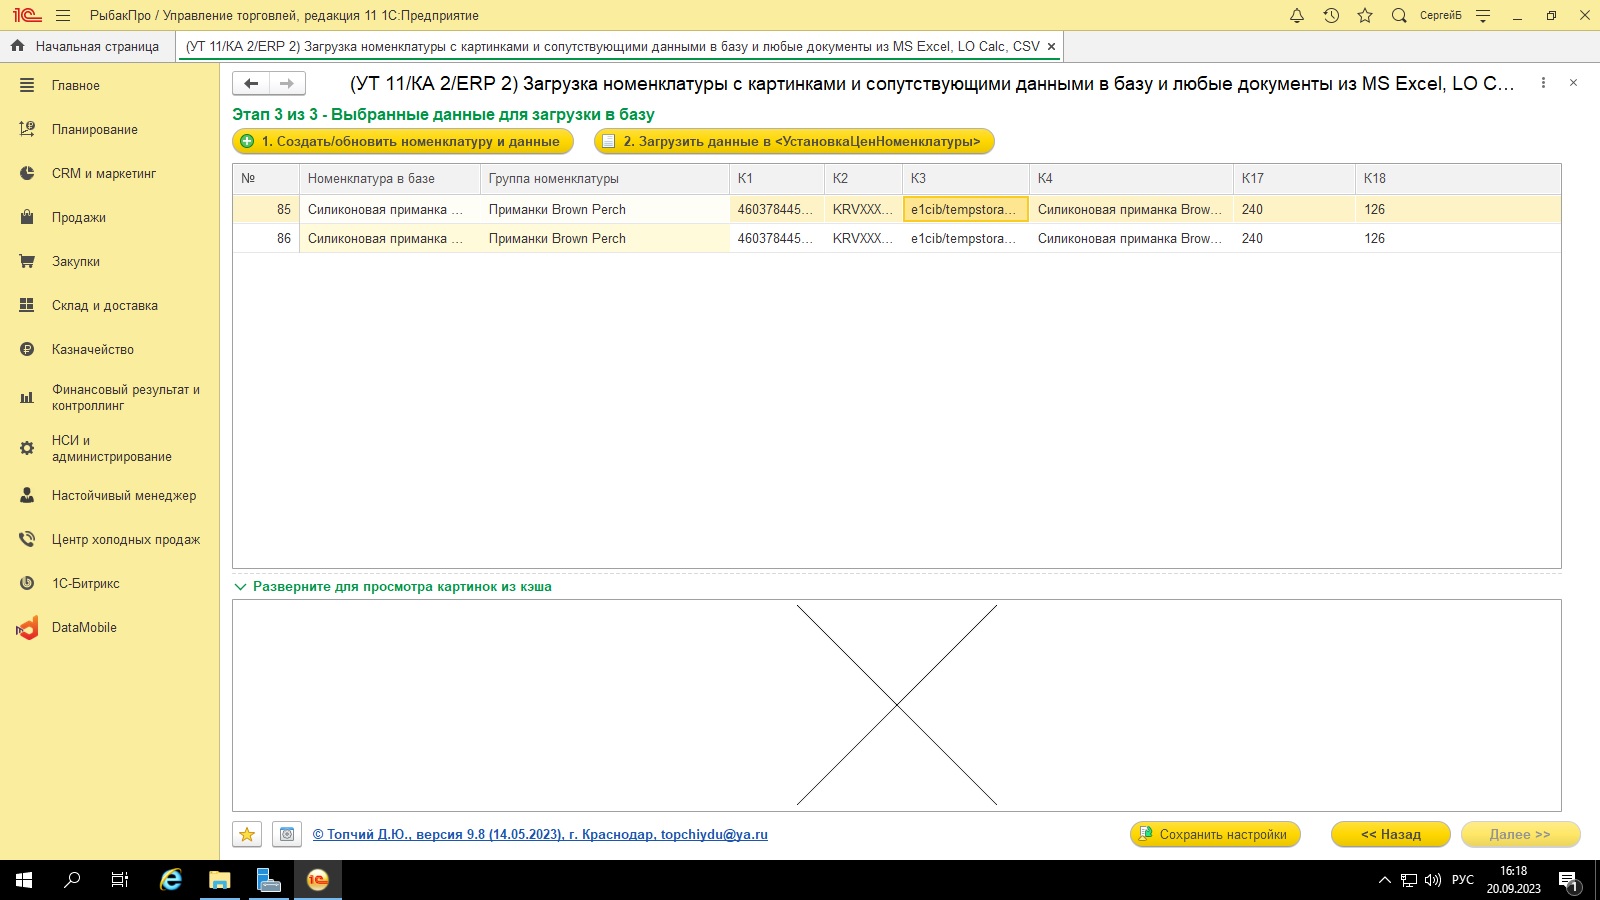Go to Начальная страница tab
Viewport: 1600px width, 900px height.
click(x=86, y=46)
